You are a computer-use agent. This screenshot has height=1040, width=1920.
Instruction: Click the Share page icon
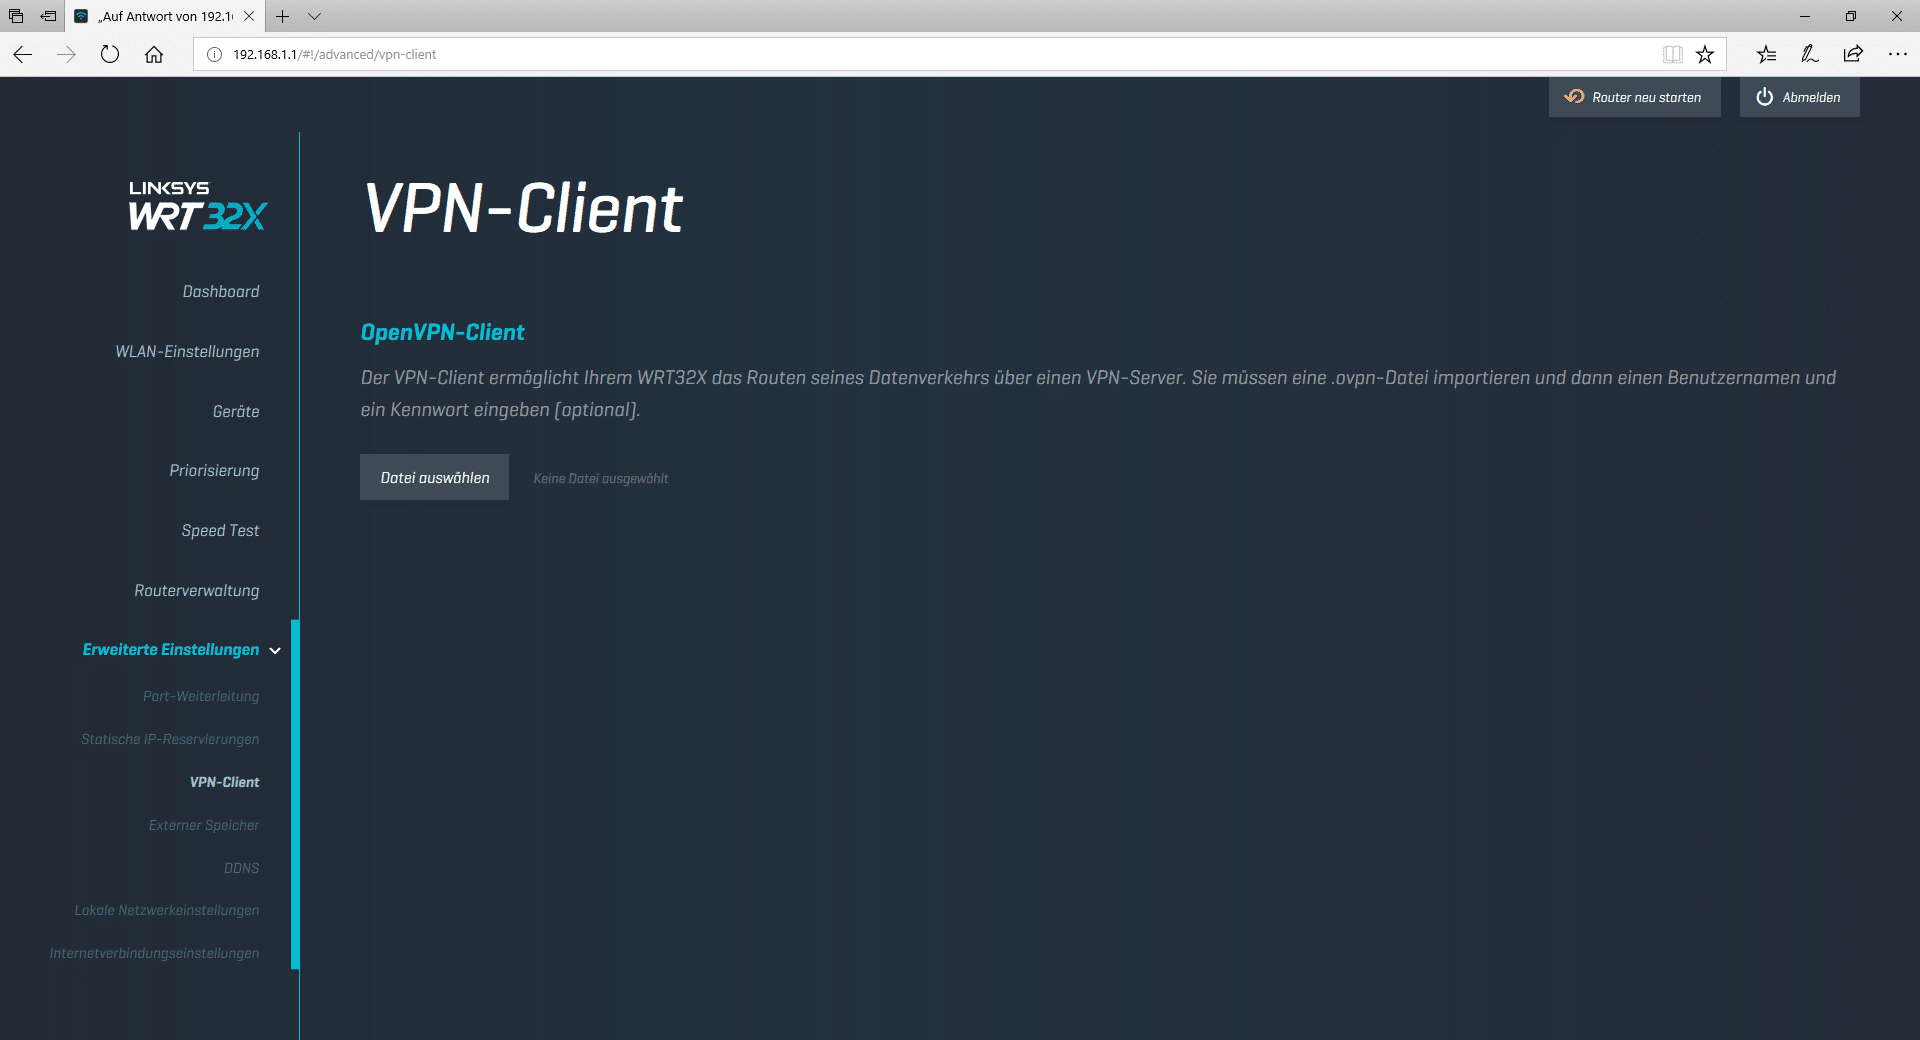click(x=1853, y=55)
